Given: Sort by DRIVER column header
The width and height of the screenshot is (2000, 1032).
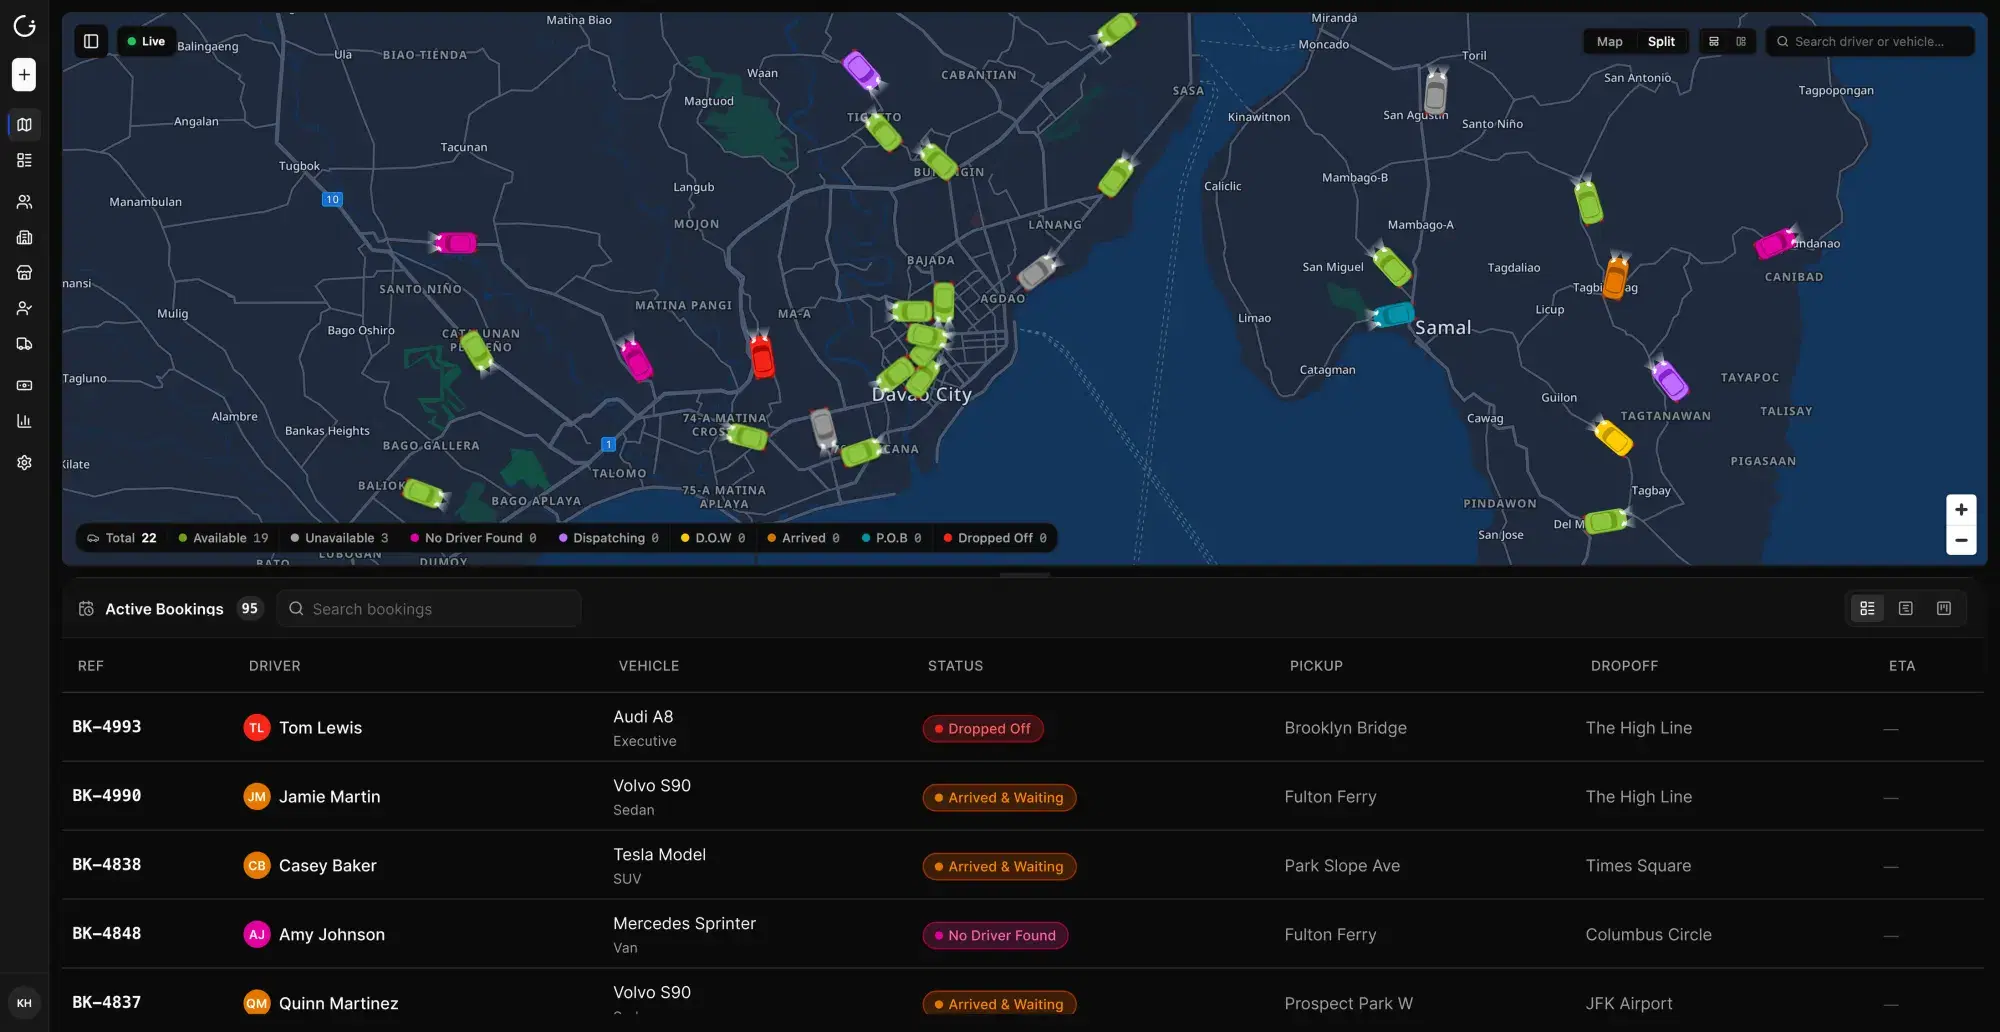Looking at the screenshot, I should coord(275,666).
